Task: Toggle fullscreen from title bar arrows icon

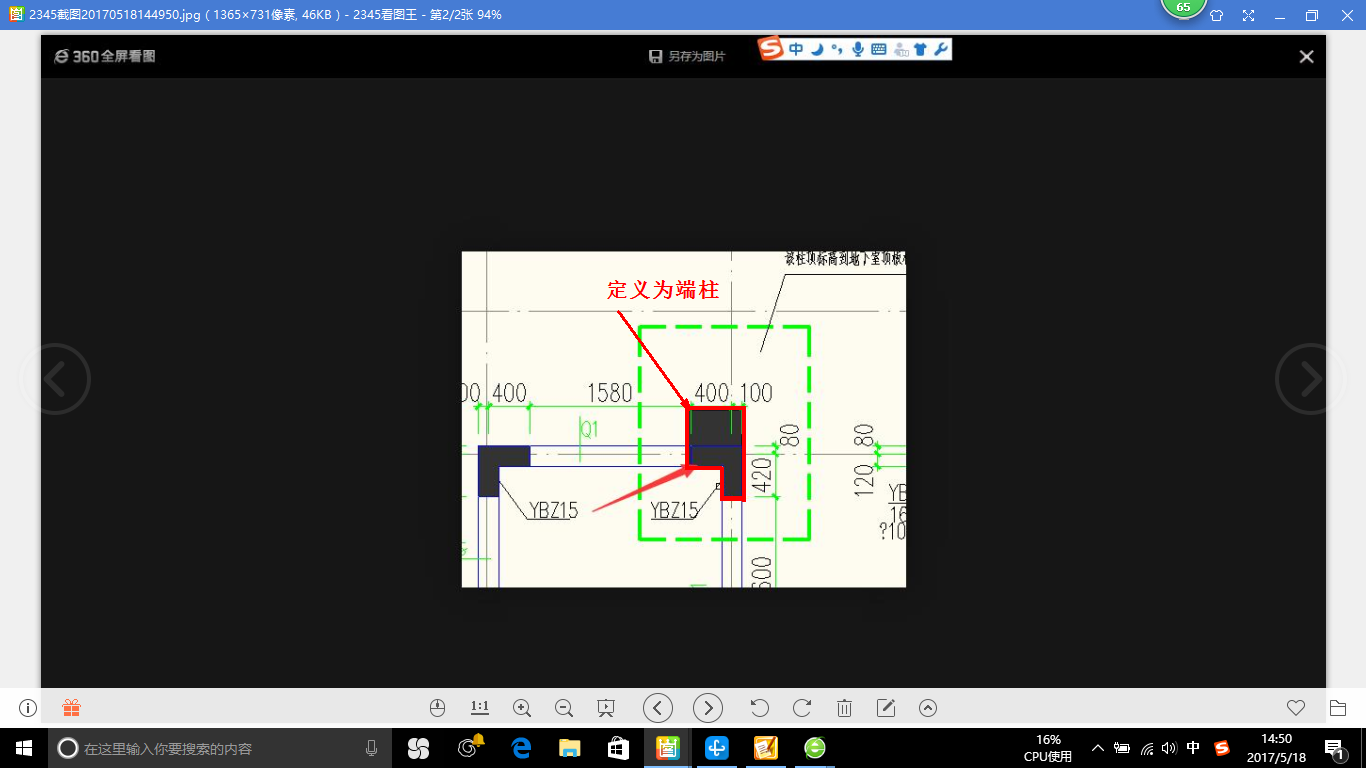Action: coord(1248,15)
